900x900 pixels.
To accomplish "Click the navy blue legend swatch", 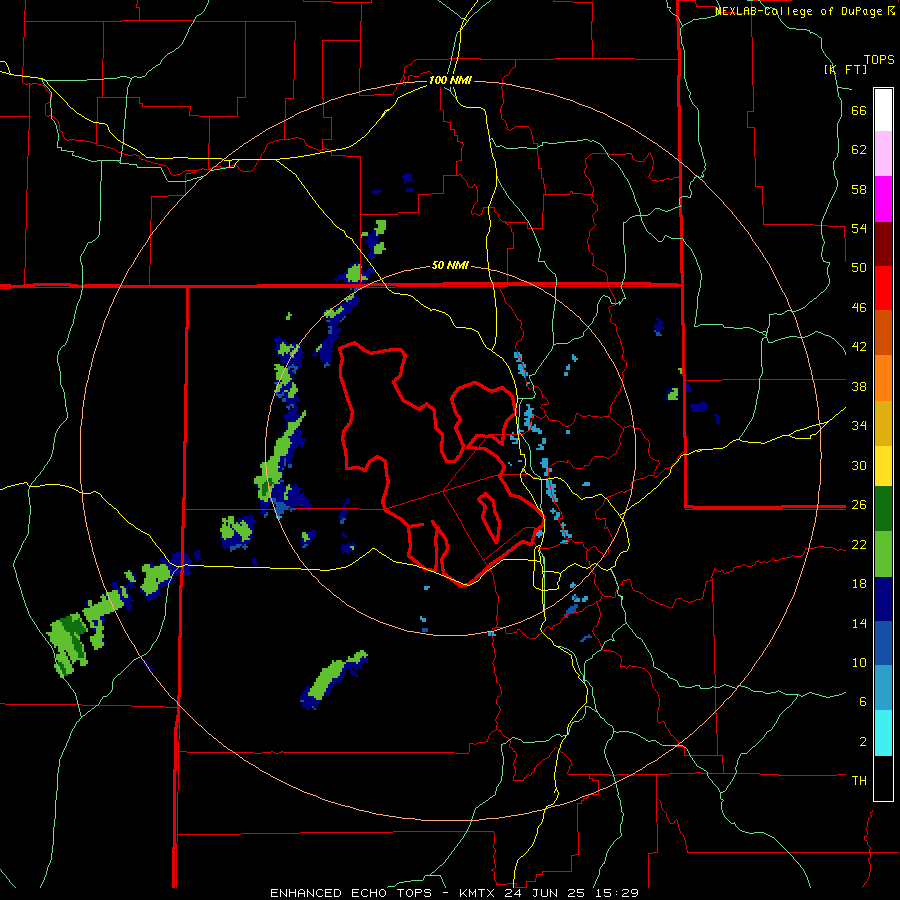I will point(883,599).
